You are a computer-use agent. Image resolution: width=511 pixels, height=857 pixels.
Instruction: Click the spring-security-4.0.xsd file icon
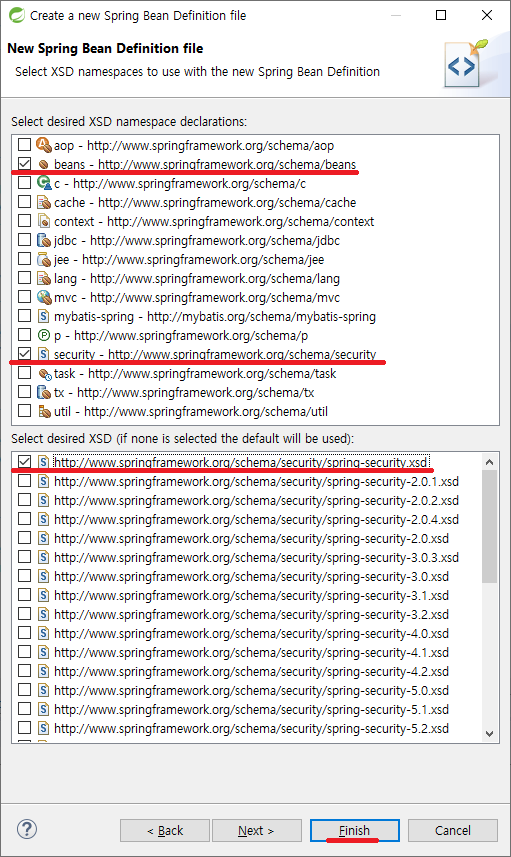[x=44, y=633]
